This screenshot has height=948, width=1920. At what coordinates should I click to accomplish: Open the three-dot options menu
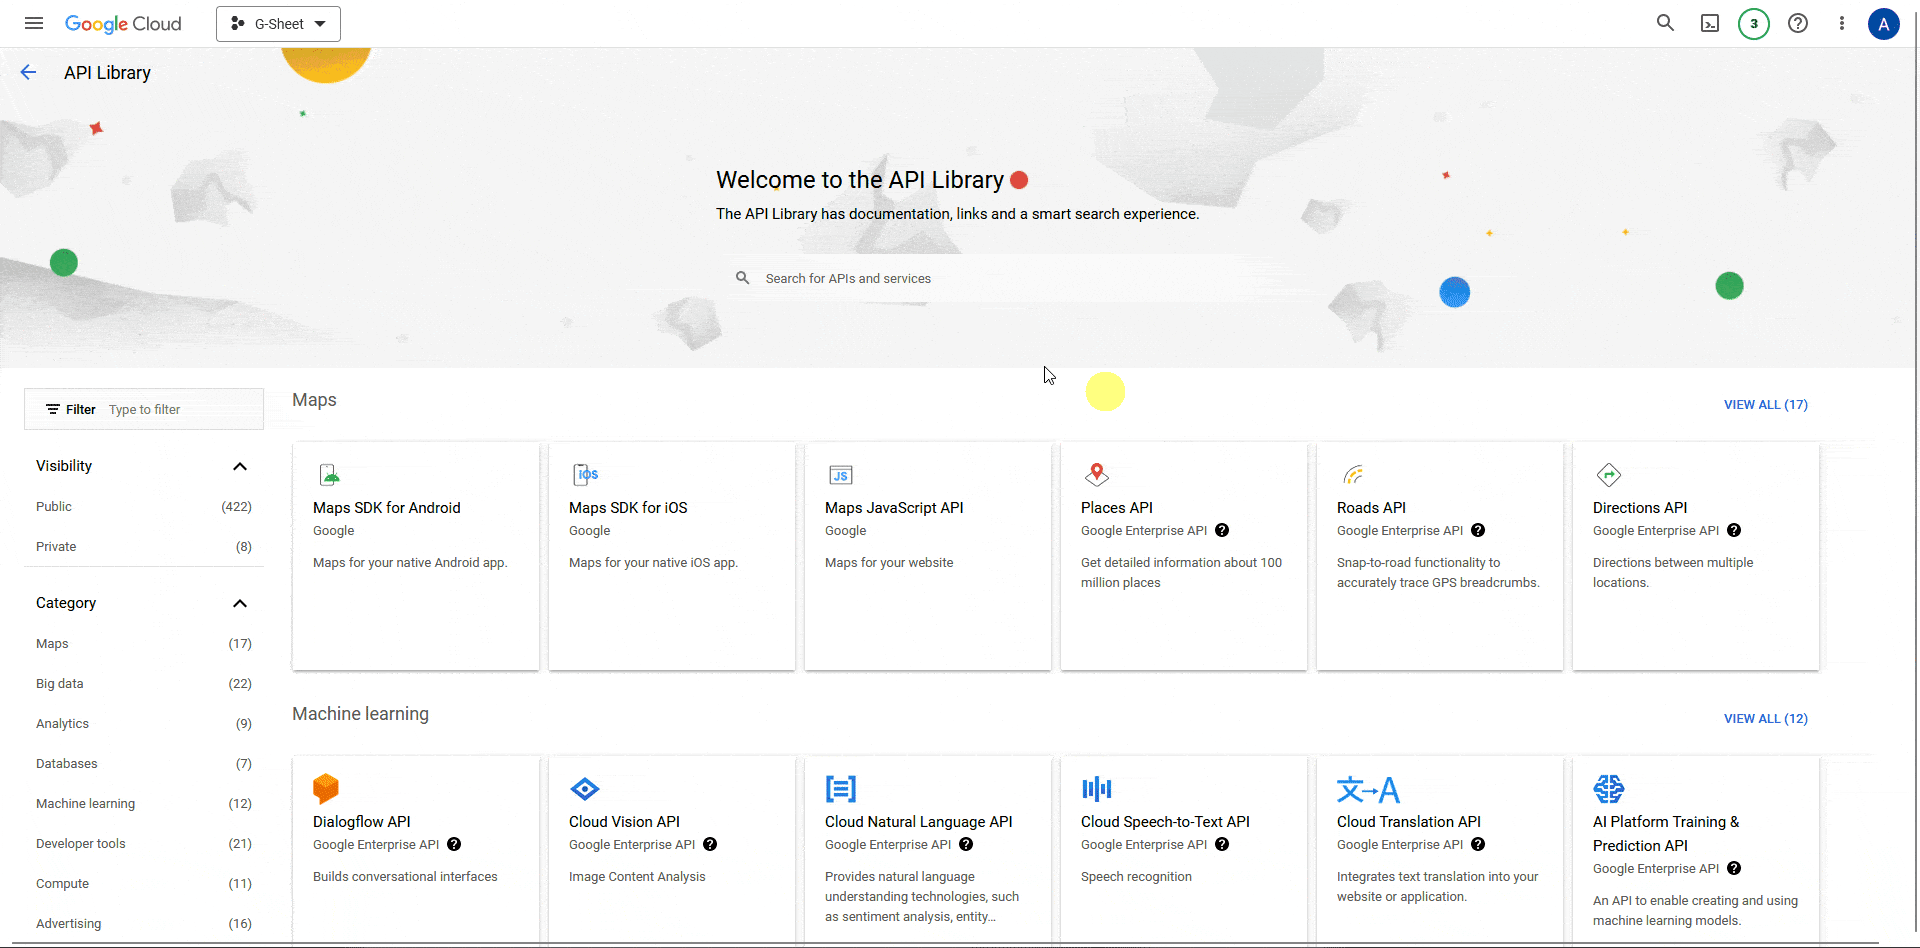1842,23
